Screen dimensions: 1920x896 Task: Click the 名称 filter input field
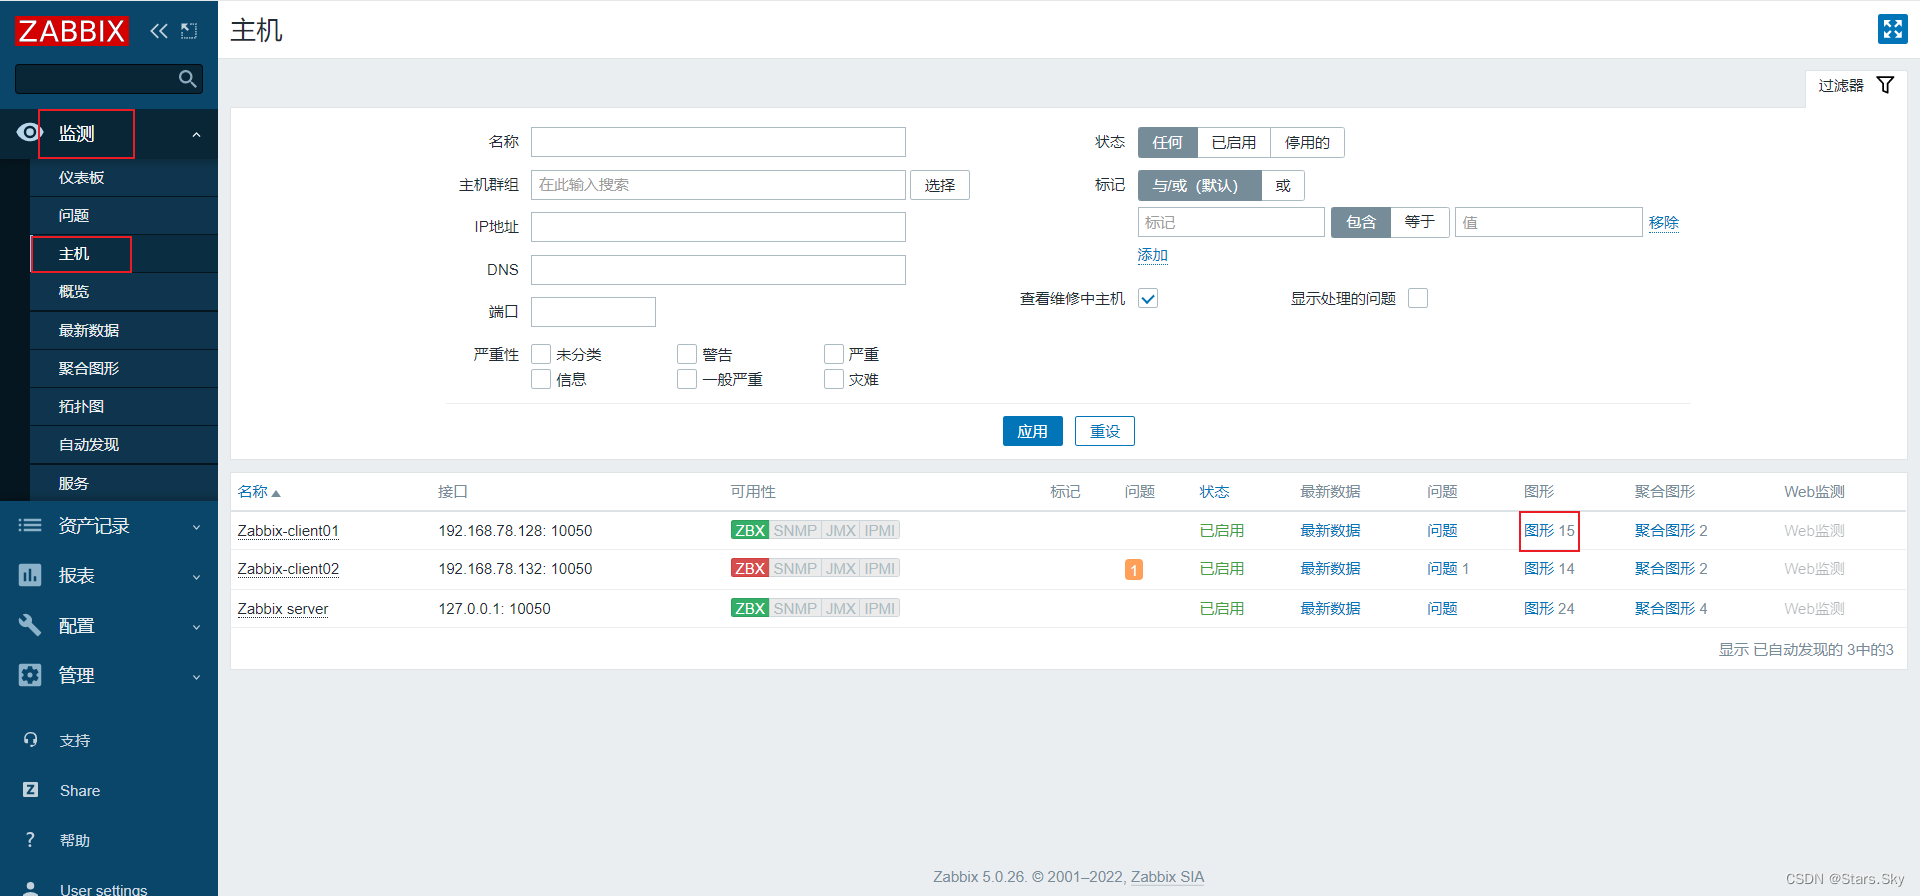(718, 142)
